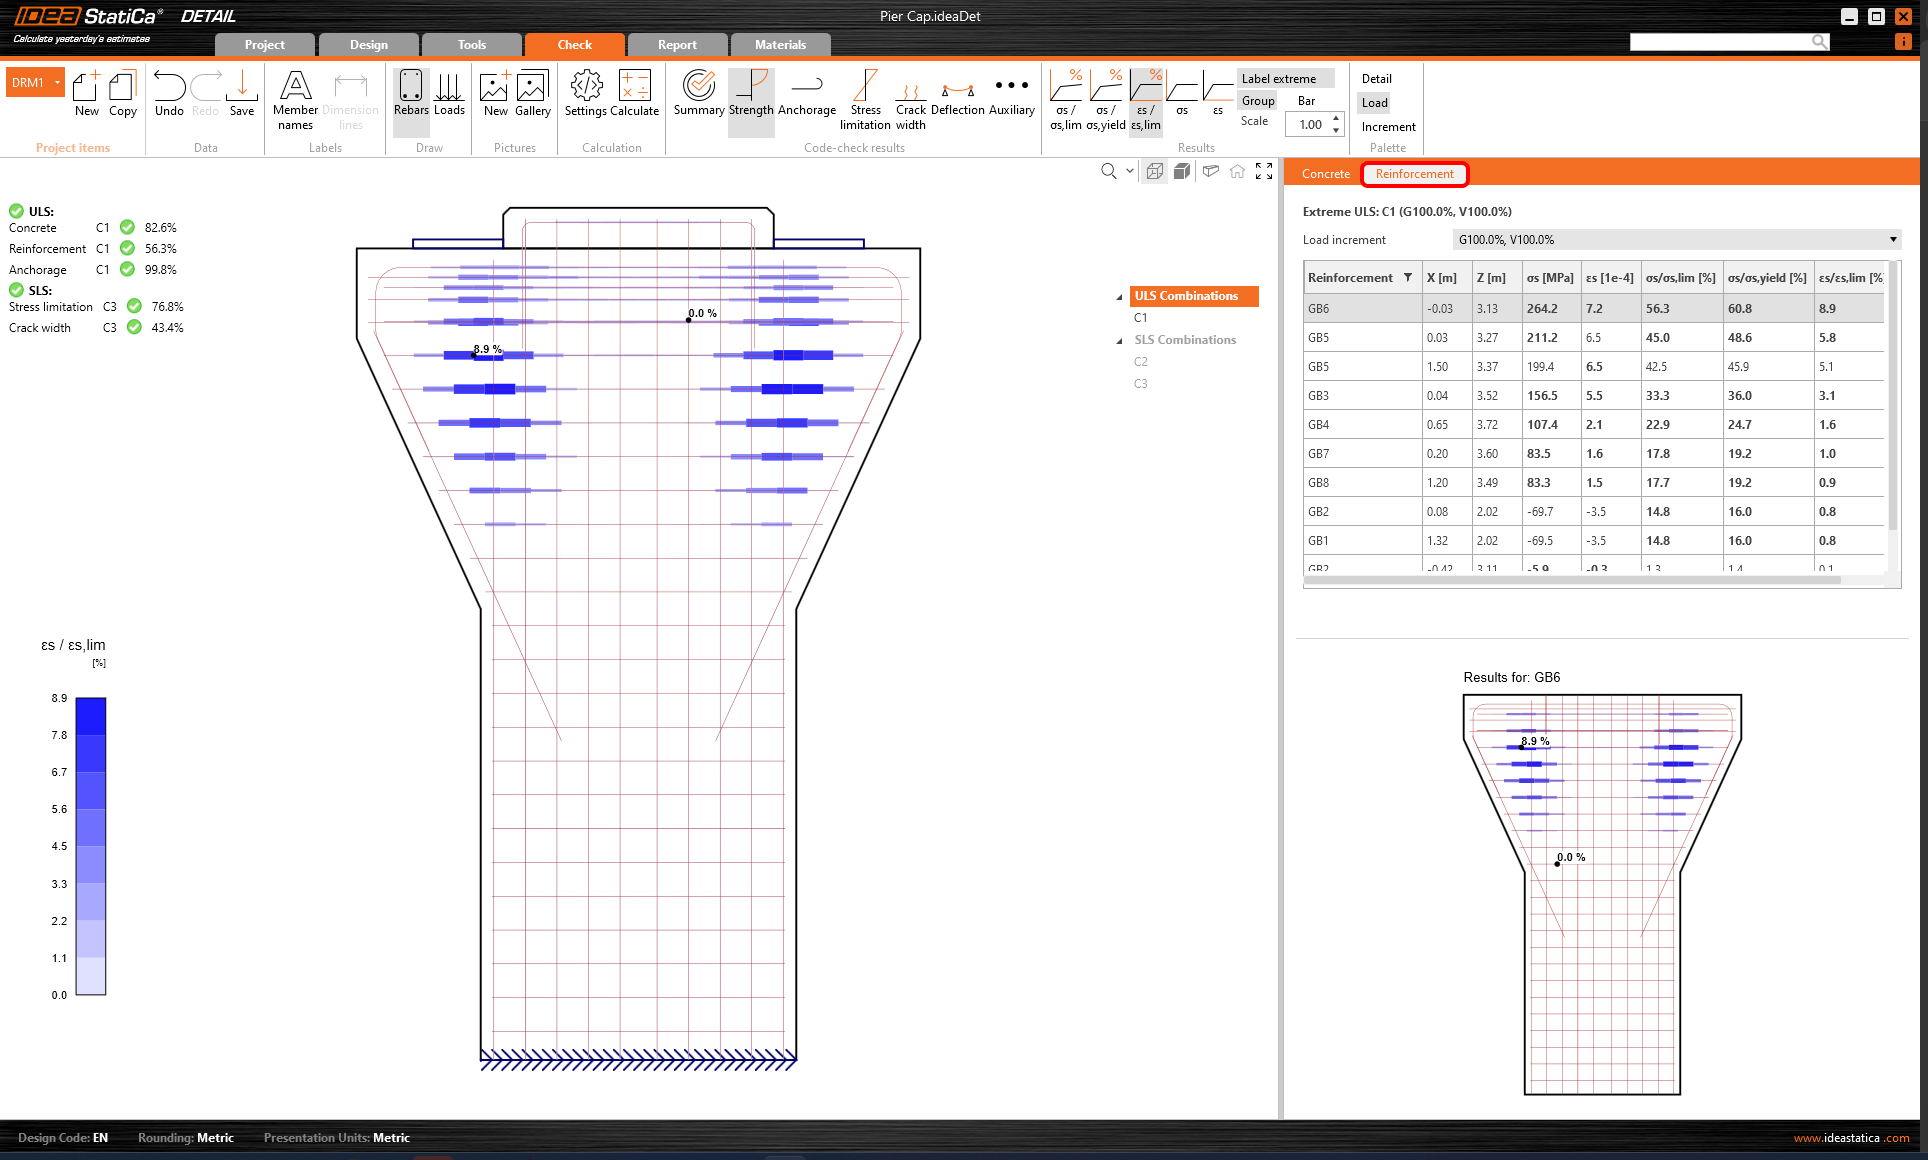Open the DRM1 project item dropdown
Viewport: 1928px width, 1160px height.
[x=58, y=83]
